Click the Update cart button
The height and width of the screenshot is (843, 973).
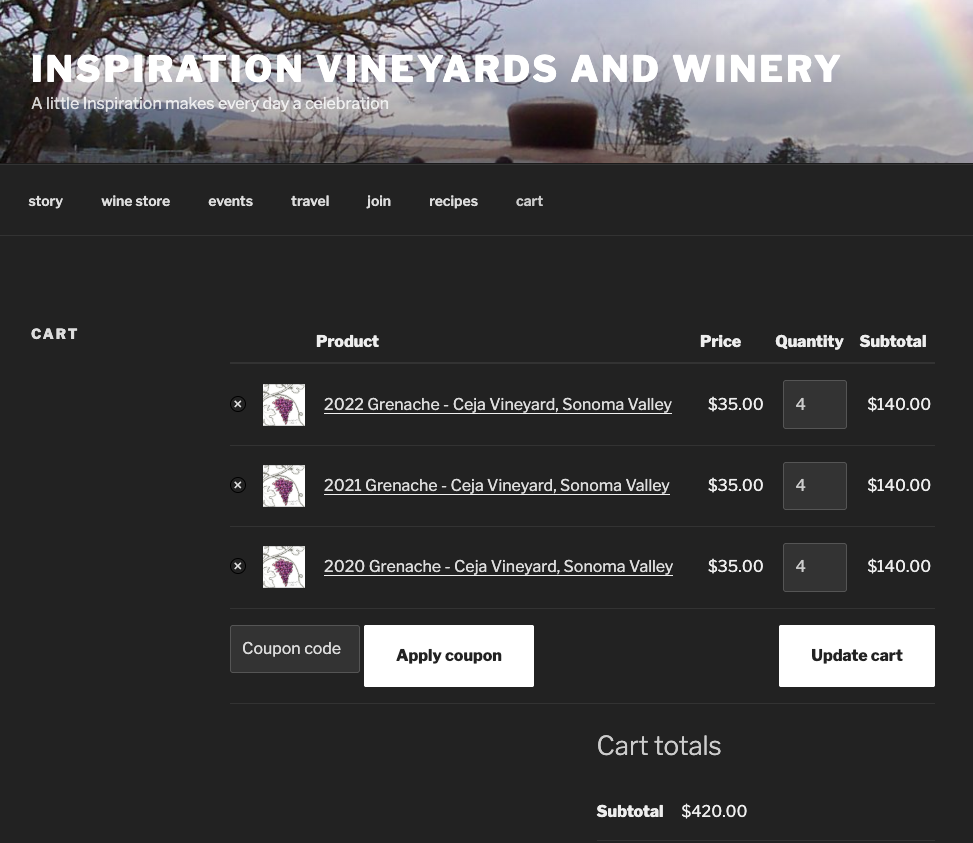pyautogui.click(x=856, y=656)
